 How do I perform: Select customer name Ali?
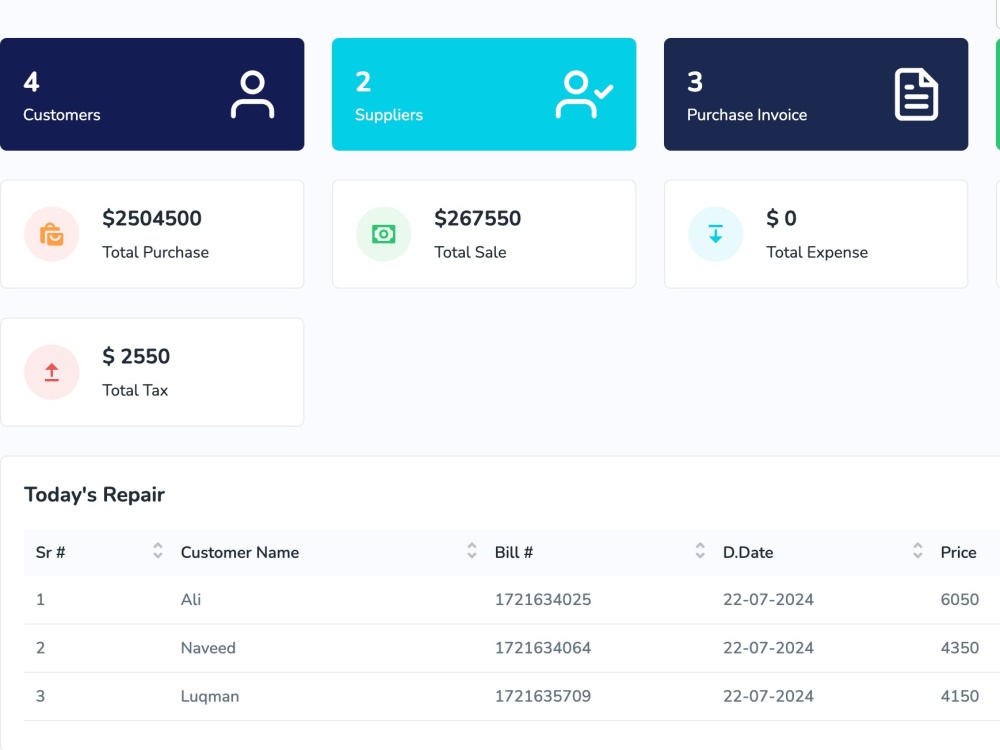(191, 599)
